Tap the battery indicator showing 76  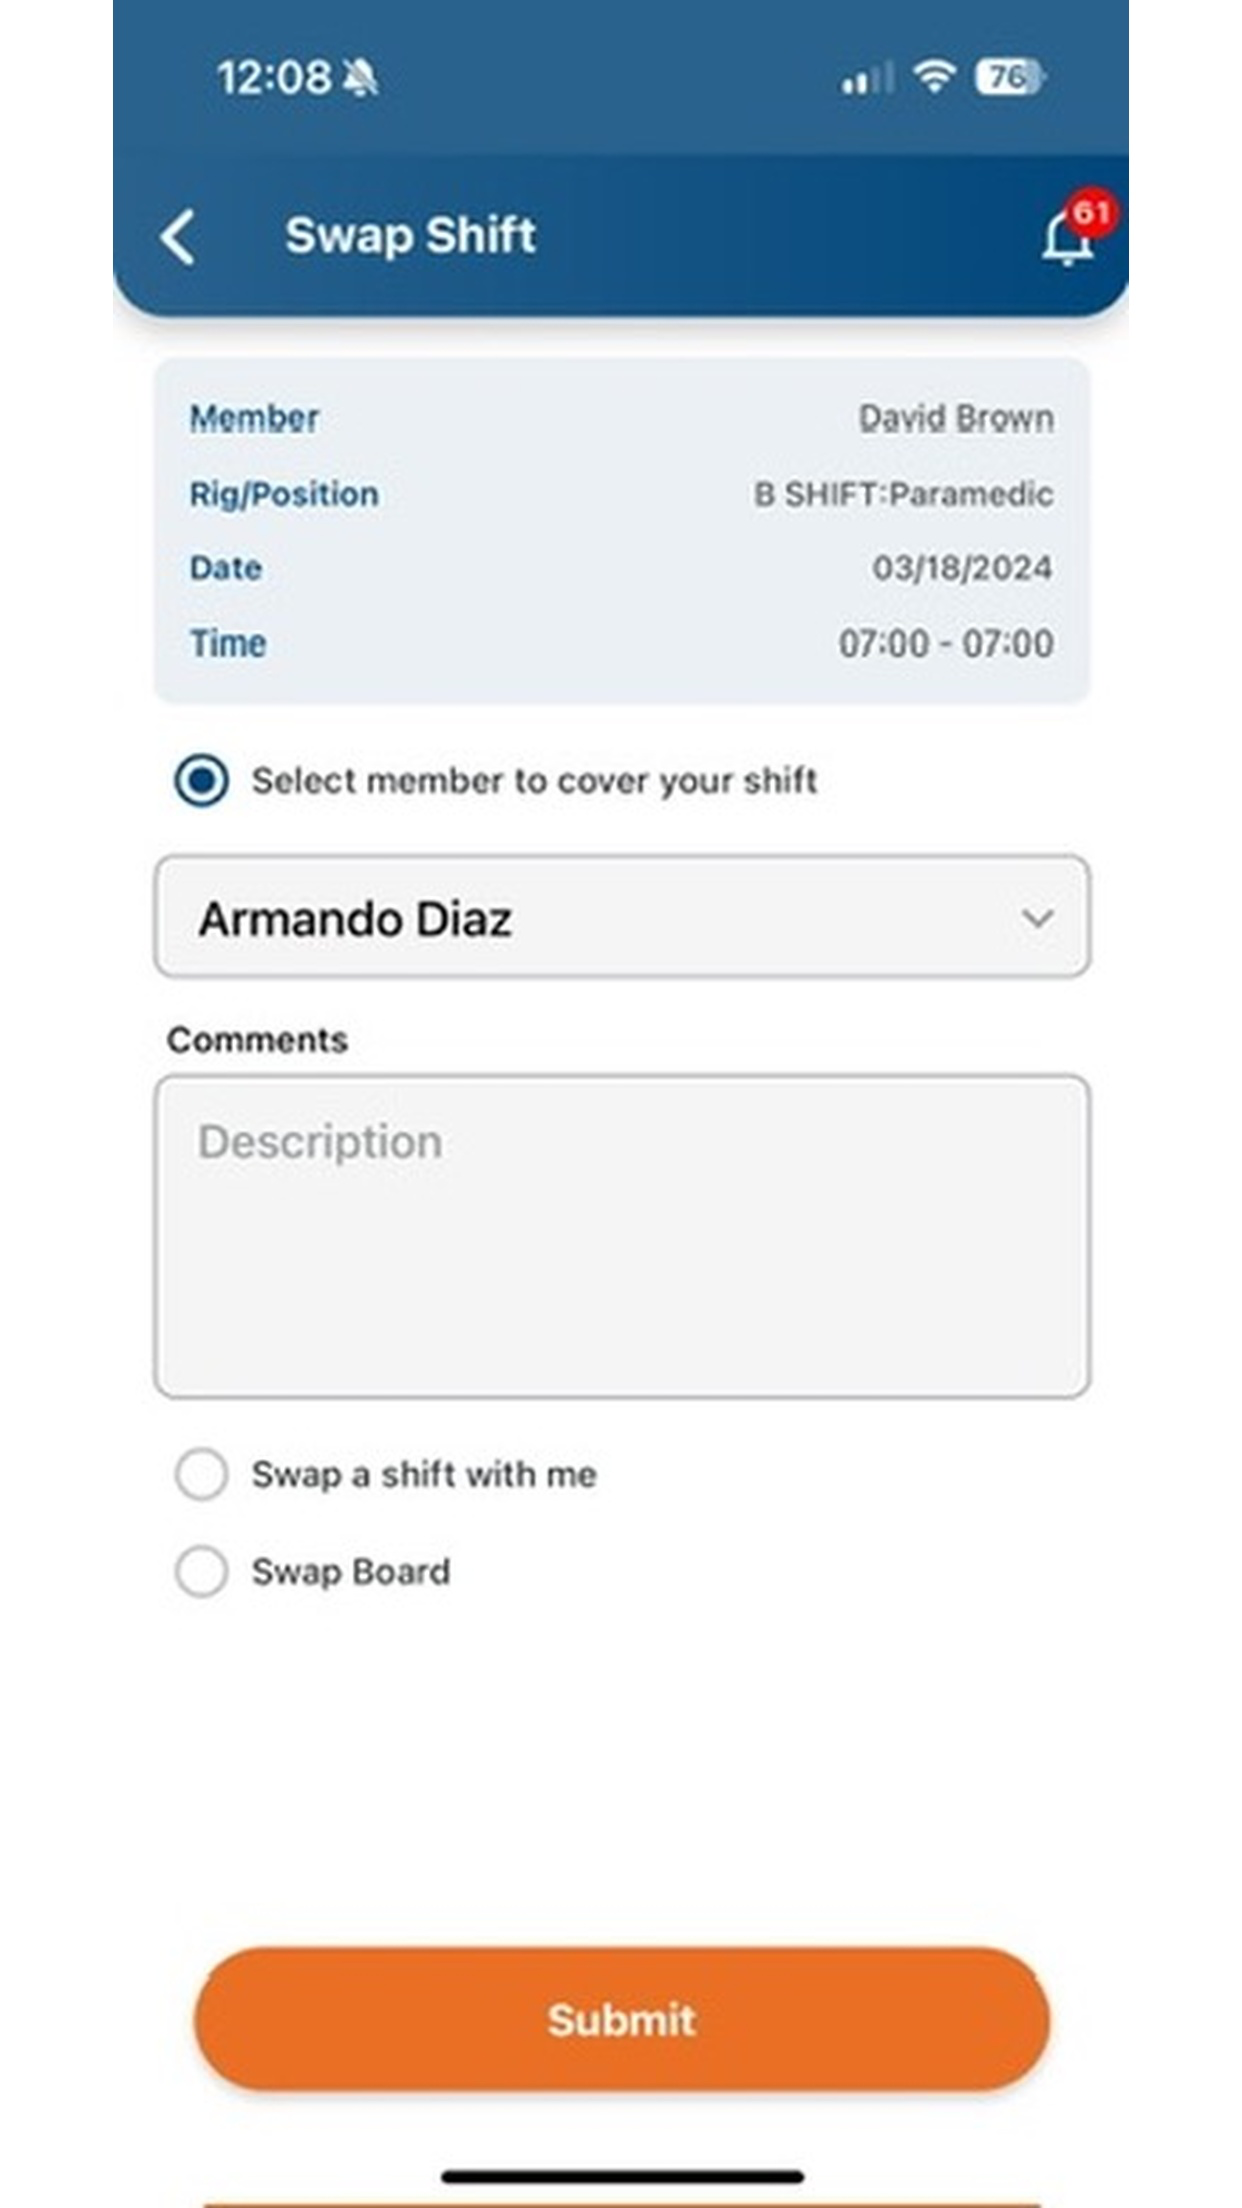[x=1010, y=77]
